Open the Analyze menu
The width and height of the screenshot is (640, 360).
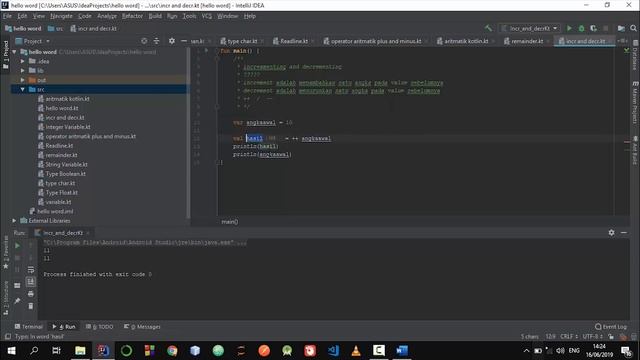[107, 16]
